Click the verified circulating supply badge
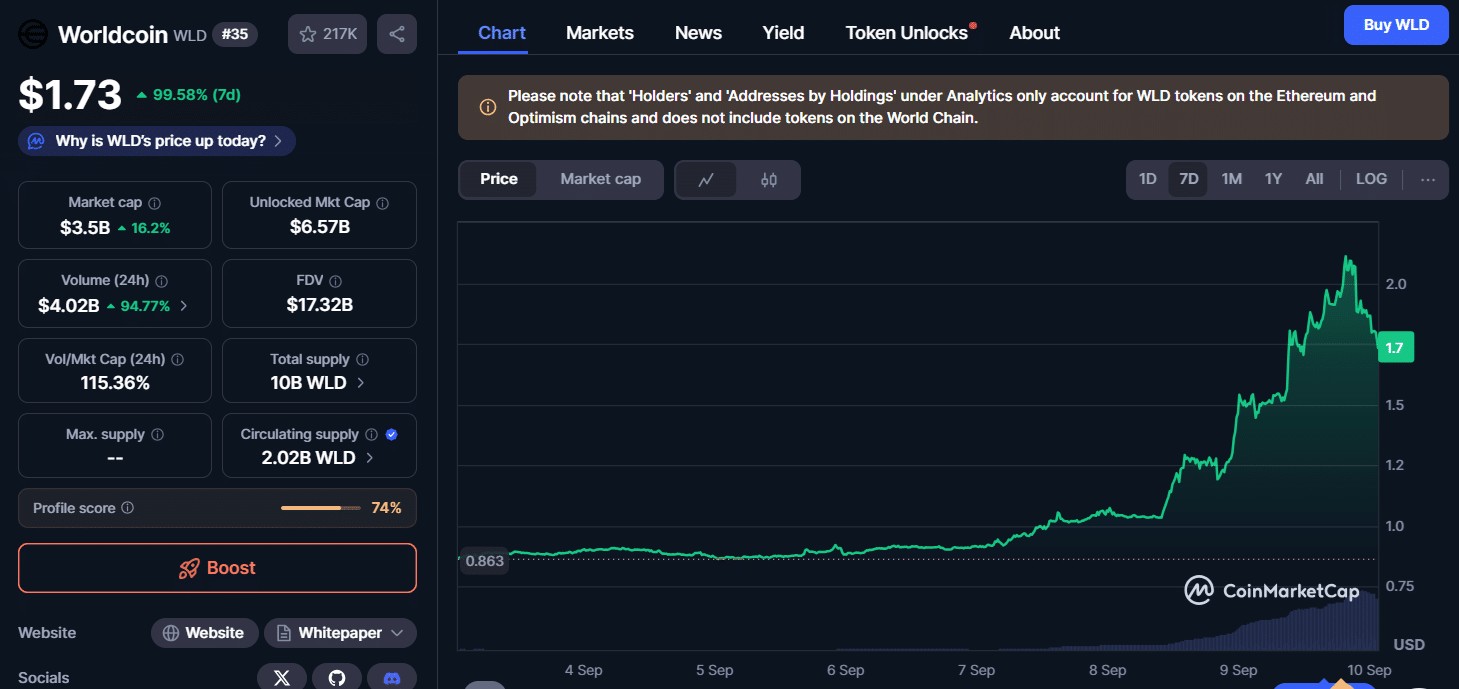The height and width of the screenshot is (689, 1459). tap(392, 434)
